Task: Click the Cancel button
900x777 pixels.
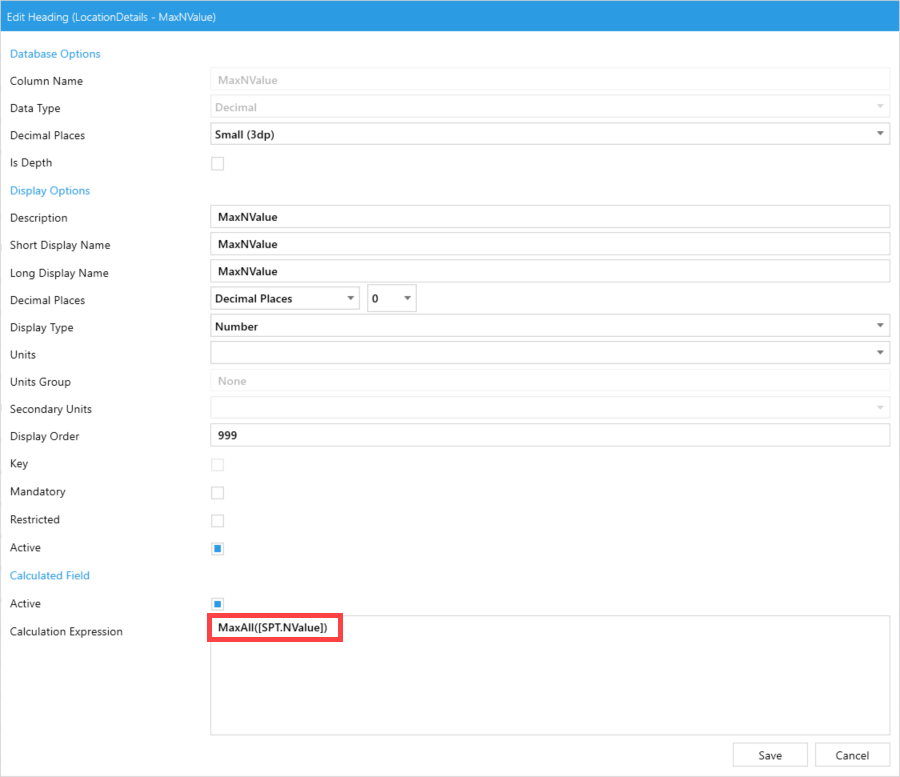Action: click(852, 755)
